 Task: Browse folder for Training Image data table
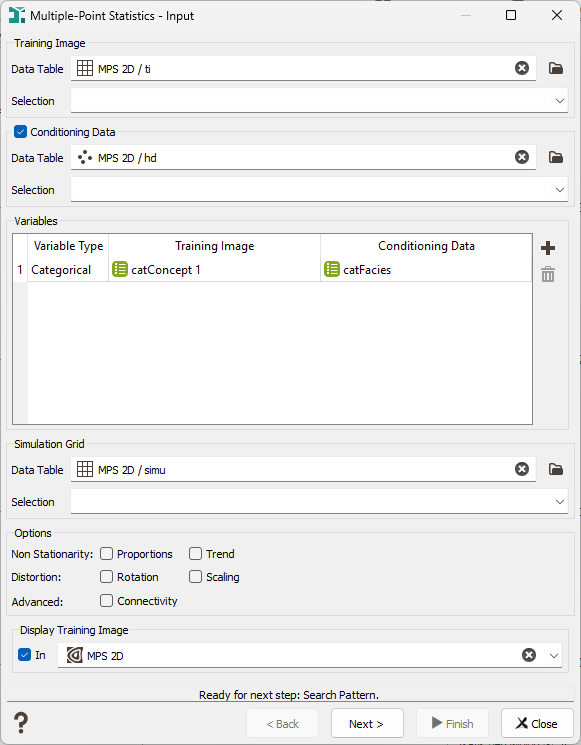(556, 68)
